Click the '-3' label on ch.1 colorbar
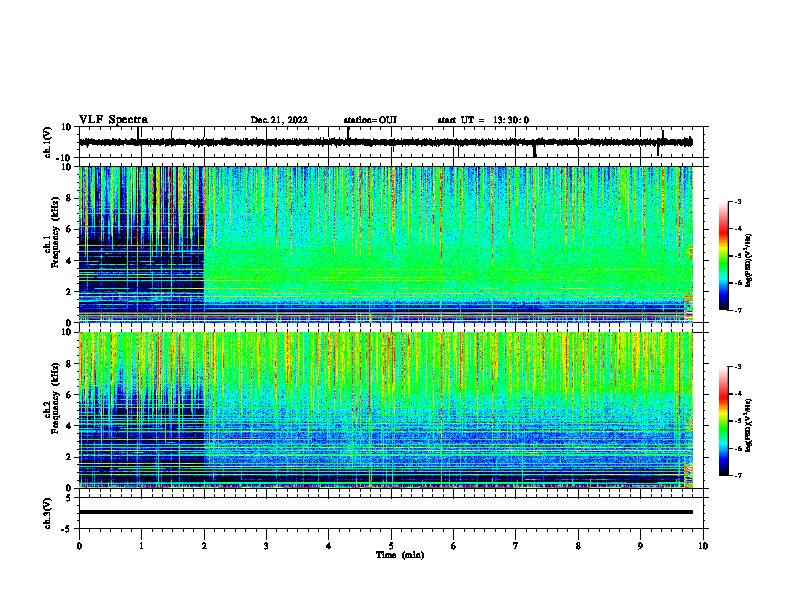Screen dimensions: 792x612 click(737, 201)
